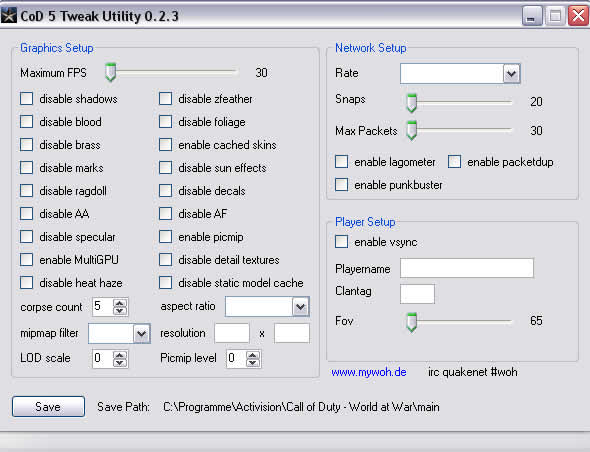Screen dimensions: 590x452
Task: Minimize the CoD 5 Tweak Utility window
Action: tap(532, 16)
